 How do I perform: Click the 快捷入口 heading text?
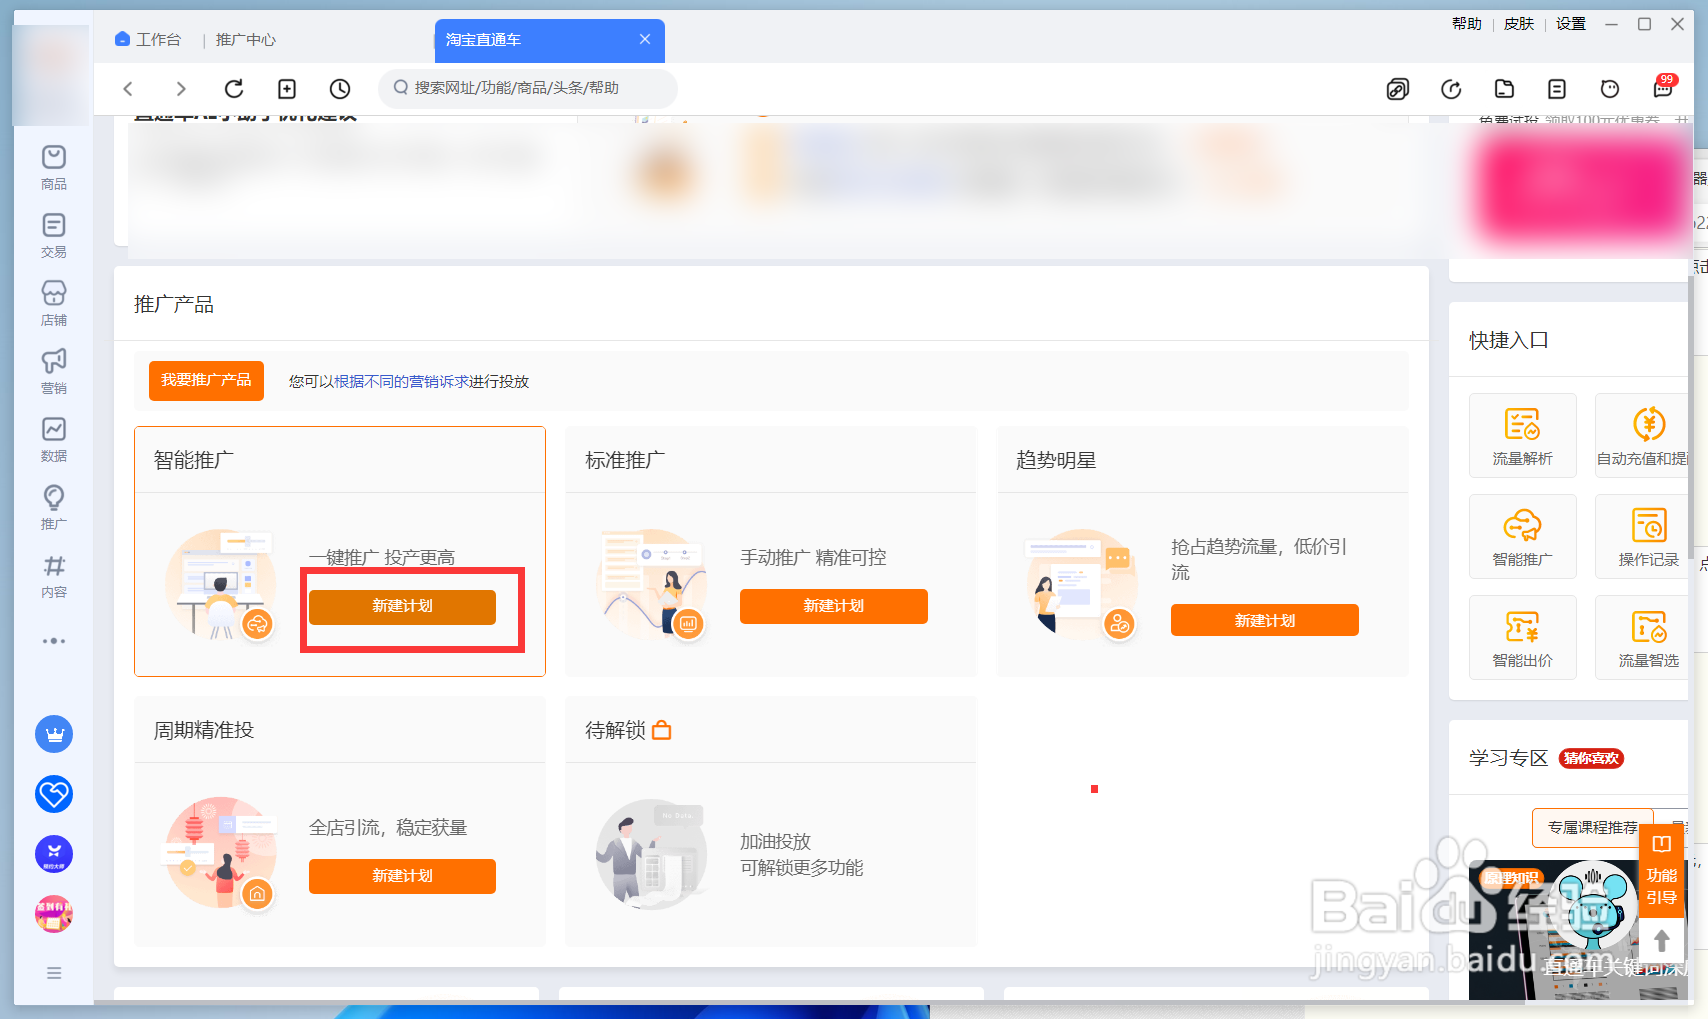pyautogui.click(x=1509, y=340)
